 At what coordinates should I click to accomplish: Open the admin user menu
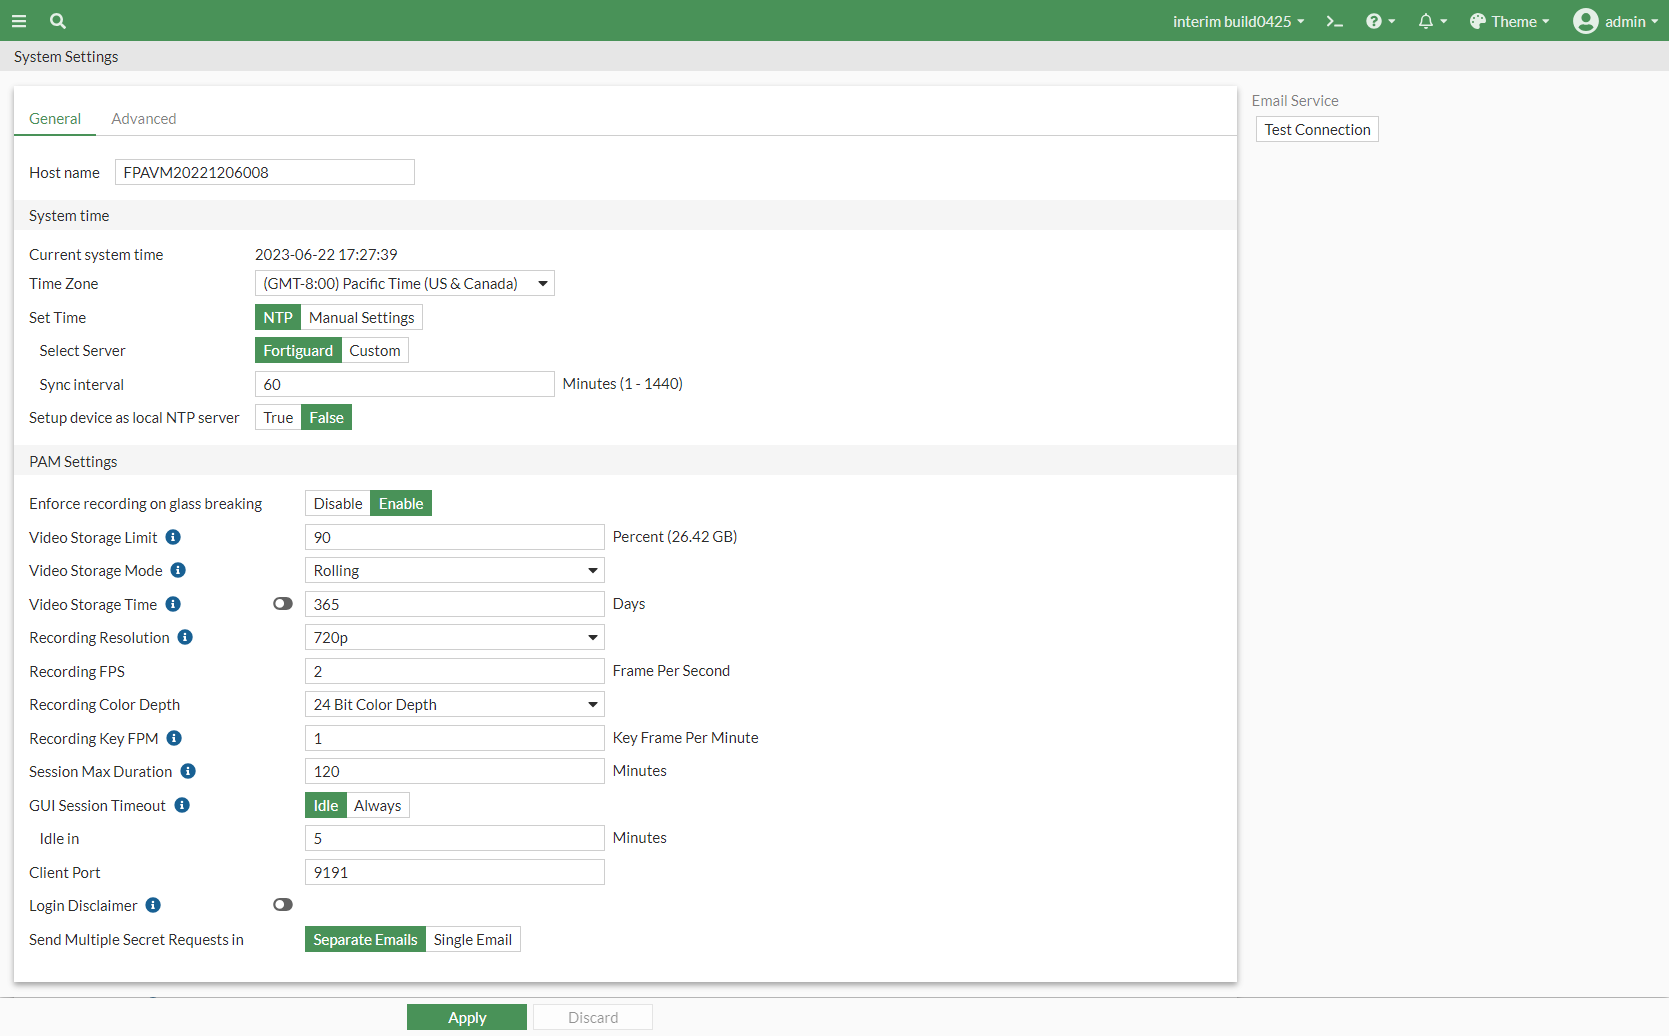[1615, 20]
